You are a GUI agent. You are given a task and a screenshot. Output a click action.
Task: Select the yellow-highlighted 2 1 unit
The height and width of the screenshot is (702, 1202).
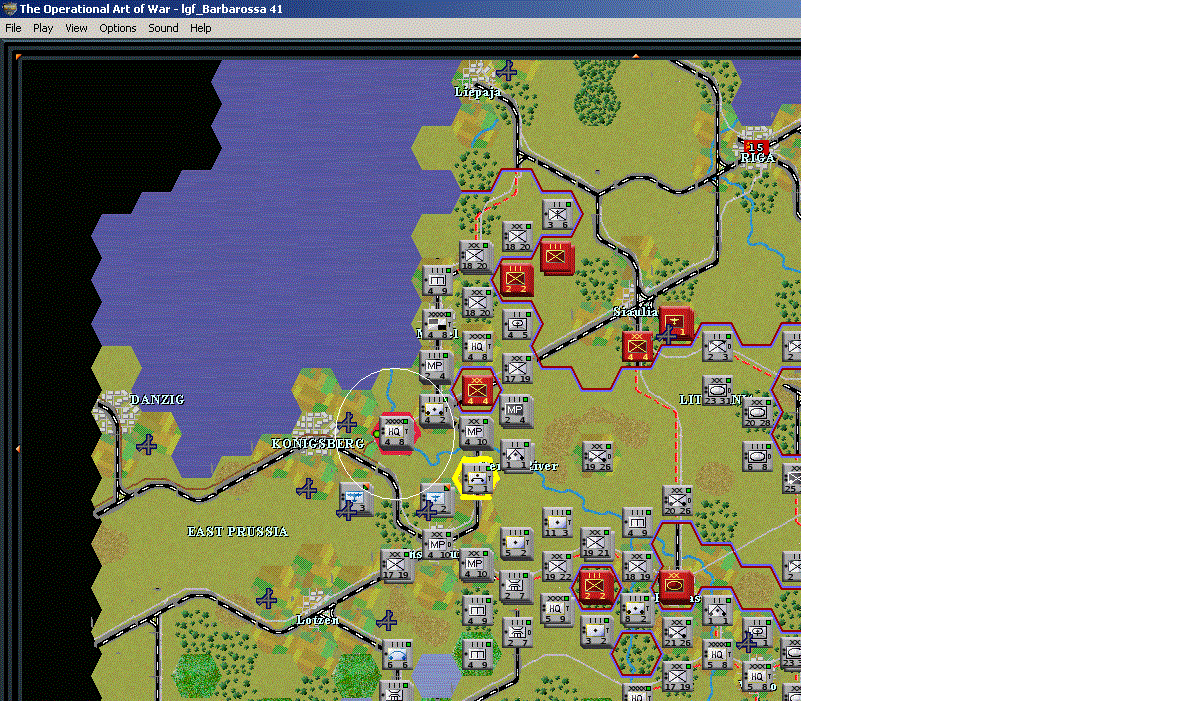477,478
